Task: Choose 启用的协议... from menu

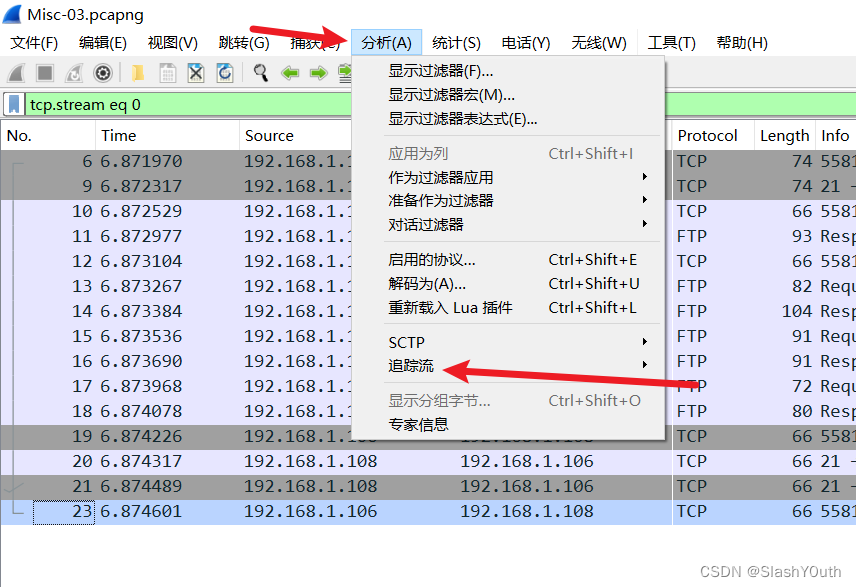Action: click(509, 260)
